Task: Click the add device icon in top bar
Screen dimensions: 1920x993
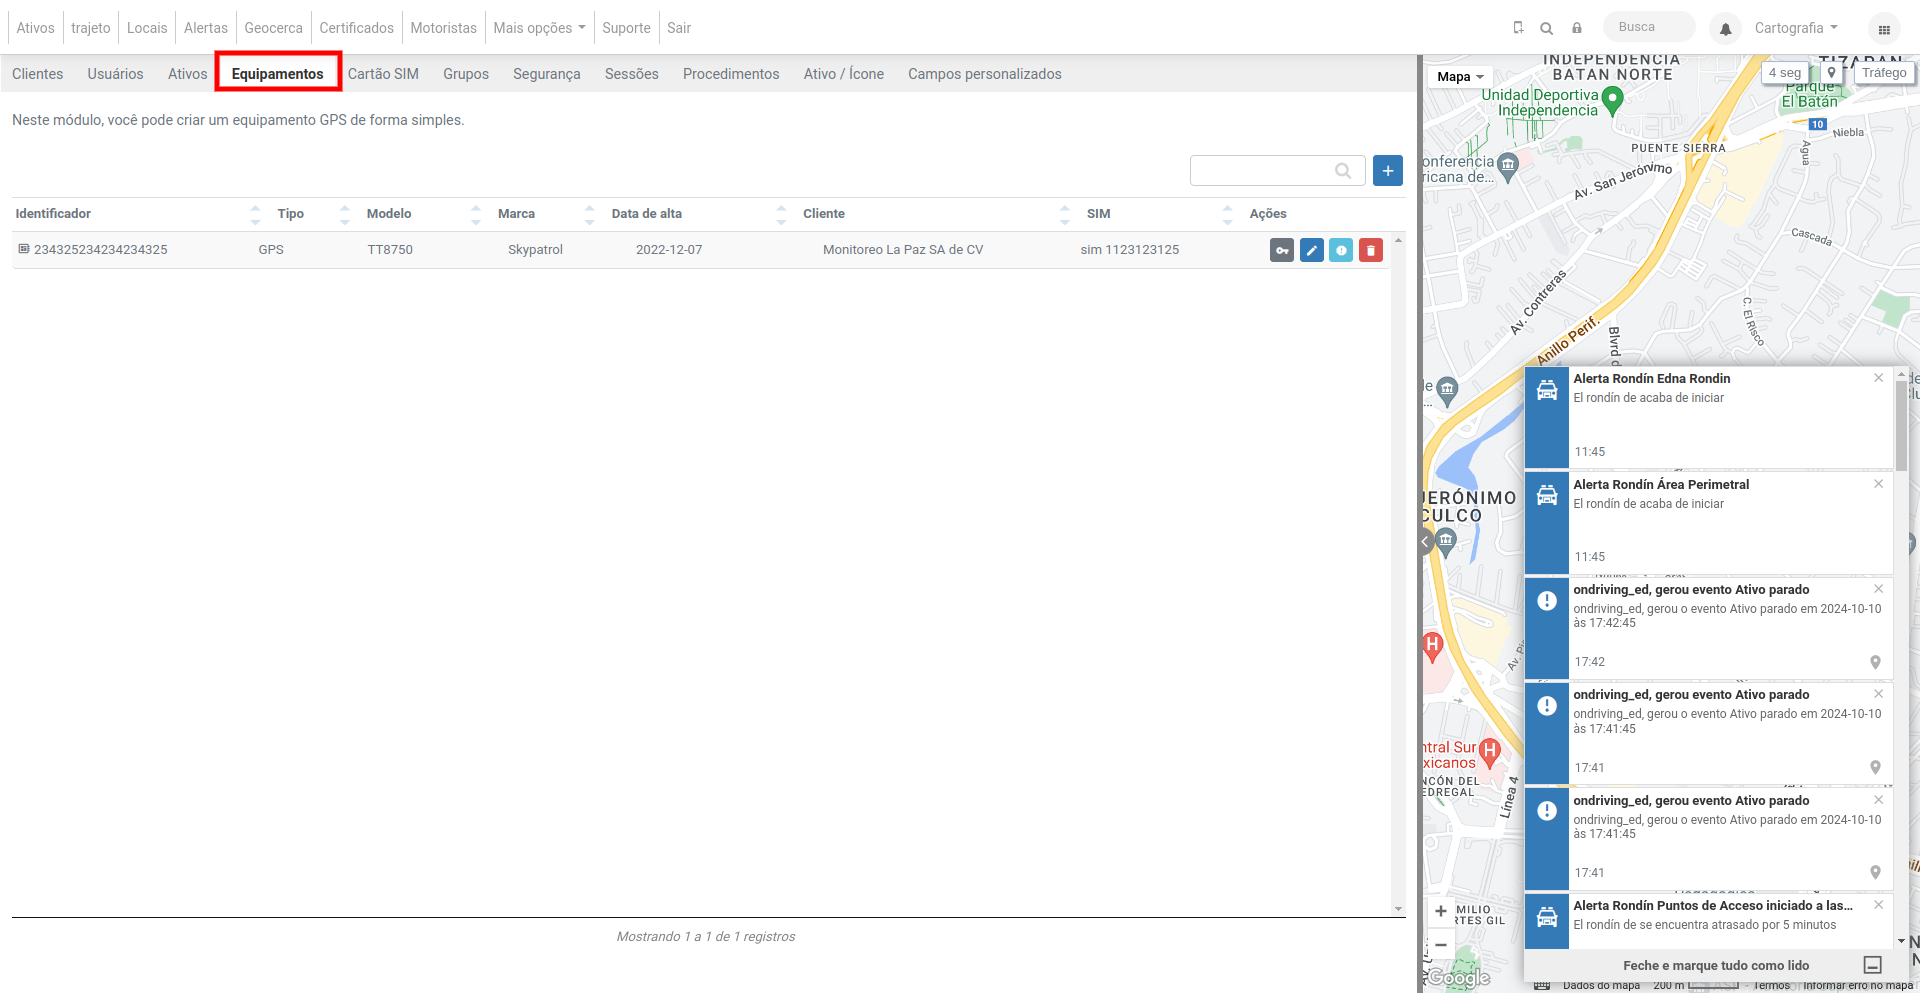Action: (x=1518, y=28)
